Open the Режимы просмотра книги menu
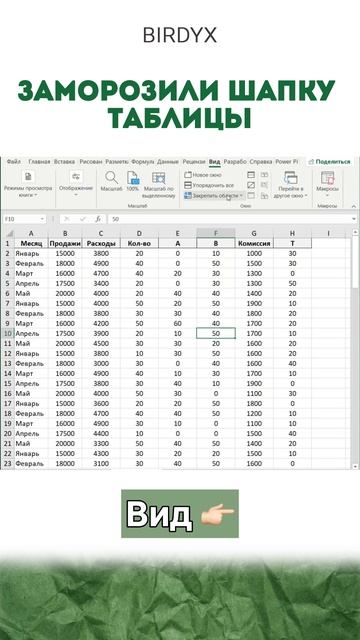 (28, 183)
